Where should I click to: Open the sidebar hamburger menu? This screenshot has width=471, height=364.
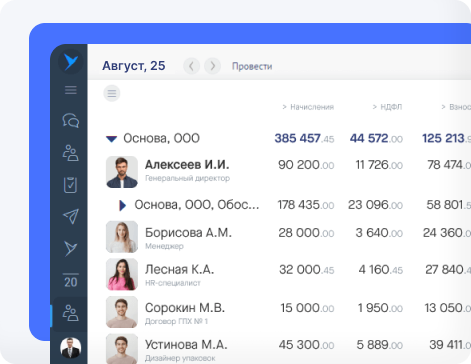[71, 90]
